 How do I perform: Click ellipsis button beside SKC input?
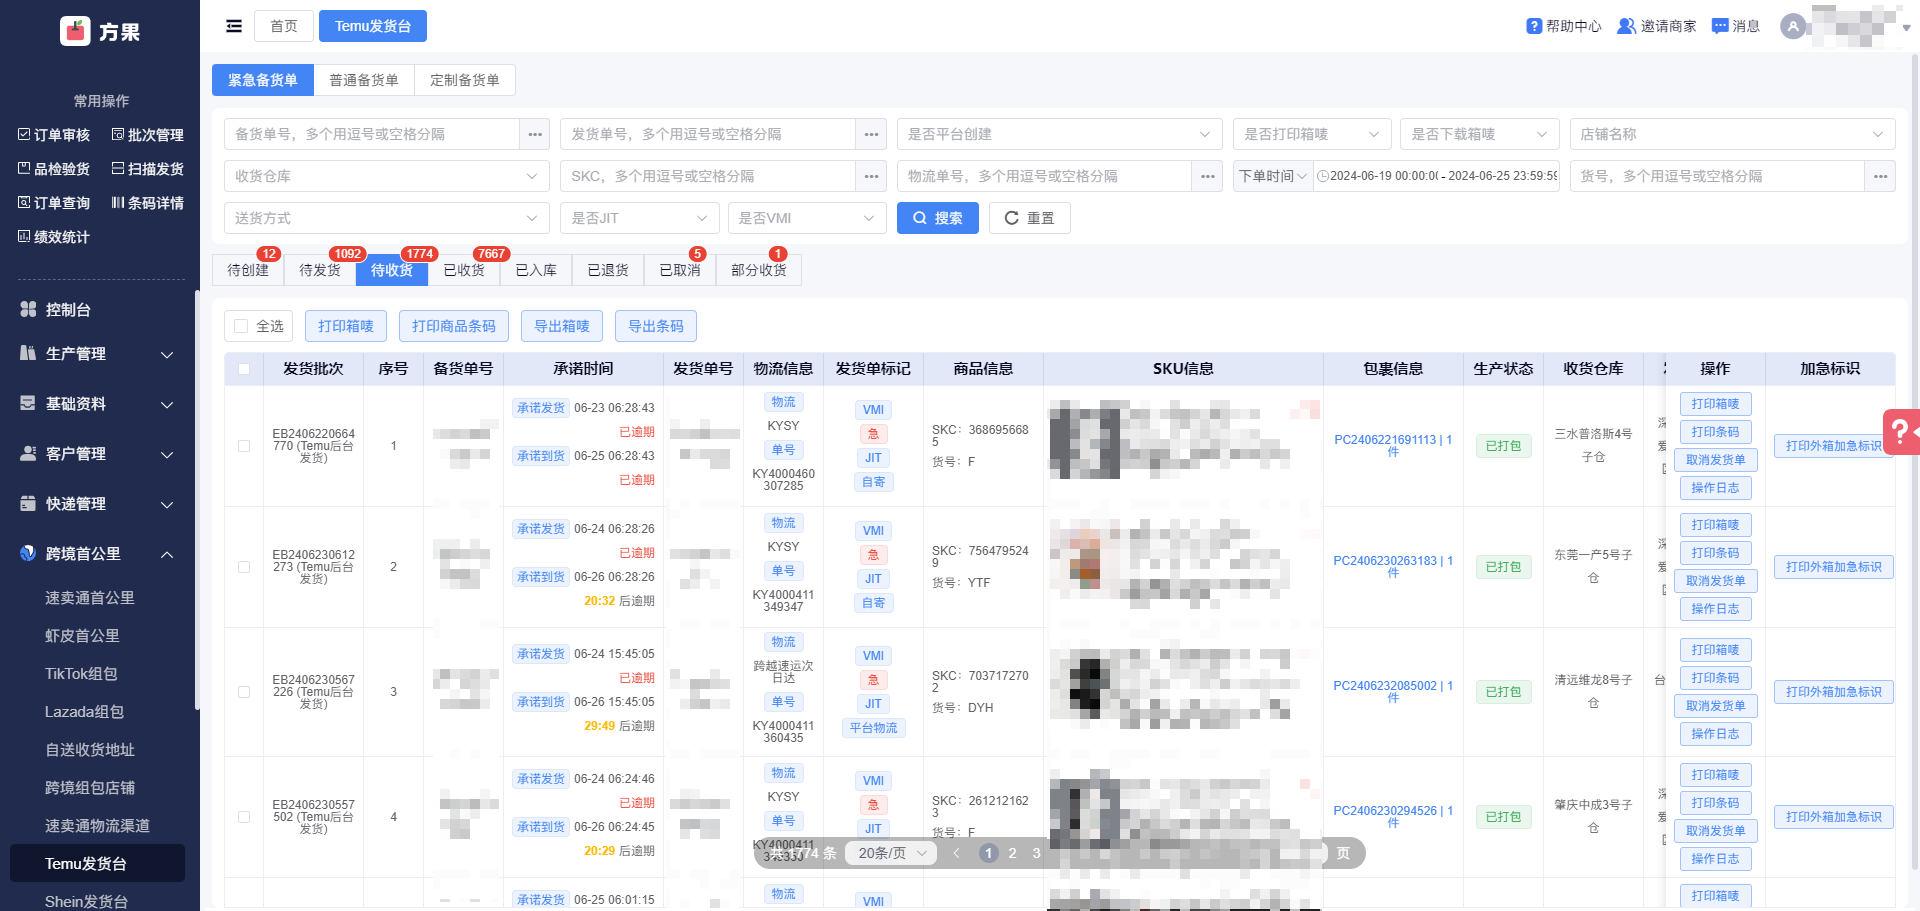(x=871, y=176)
